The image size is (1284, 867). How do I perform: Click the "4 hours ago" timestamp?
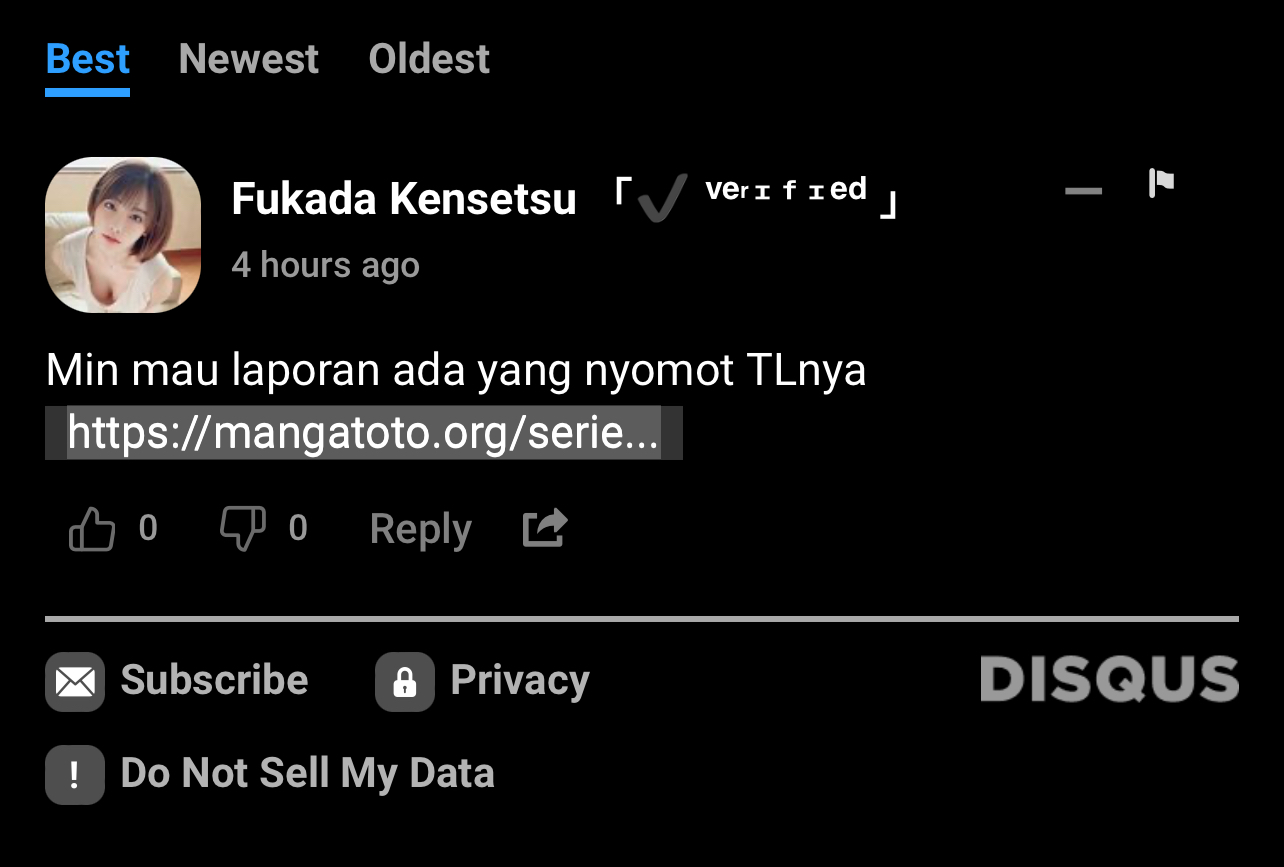click(325, 265)
